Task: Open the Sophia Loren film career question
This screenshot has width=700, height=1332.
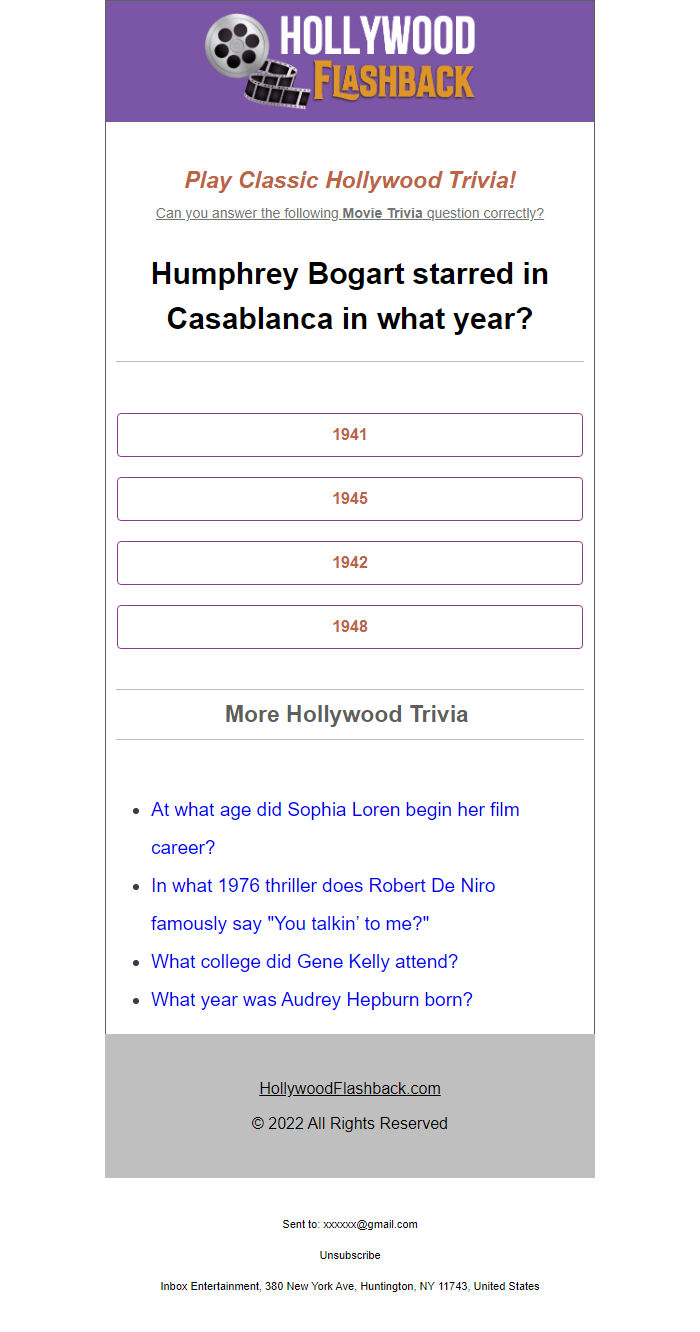Action: [x=335, y=810]
